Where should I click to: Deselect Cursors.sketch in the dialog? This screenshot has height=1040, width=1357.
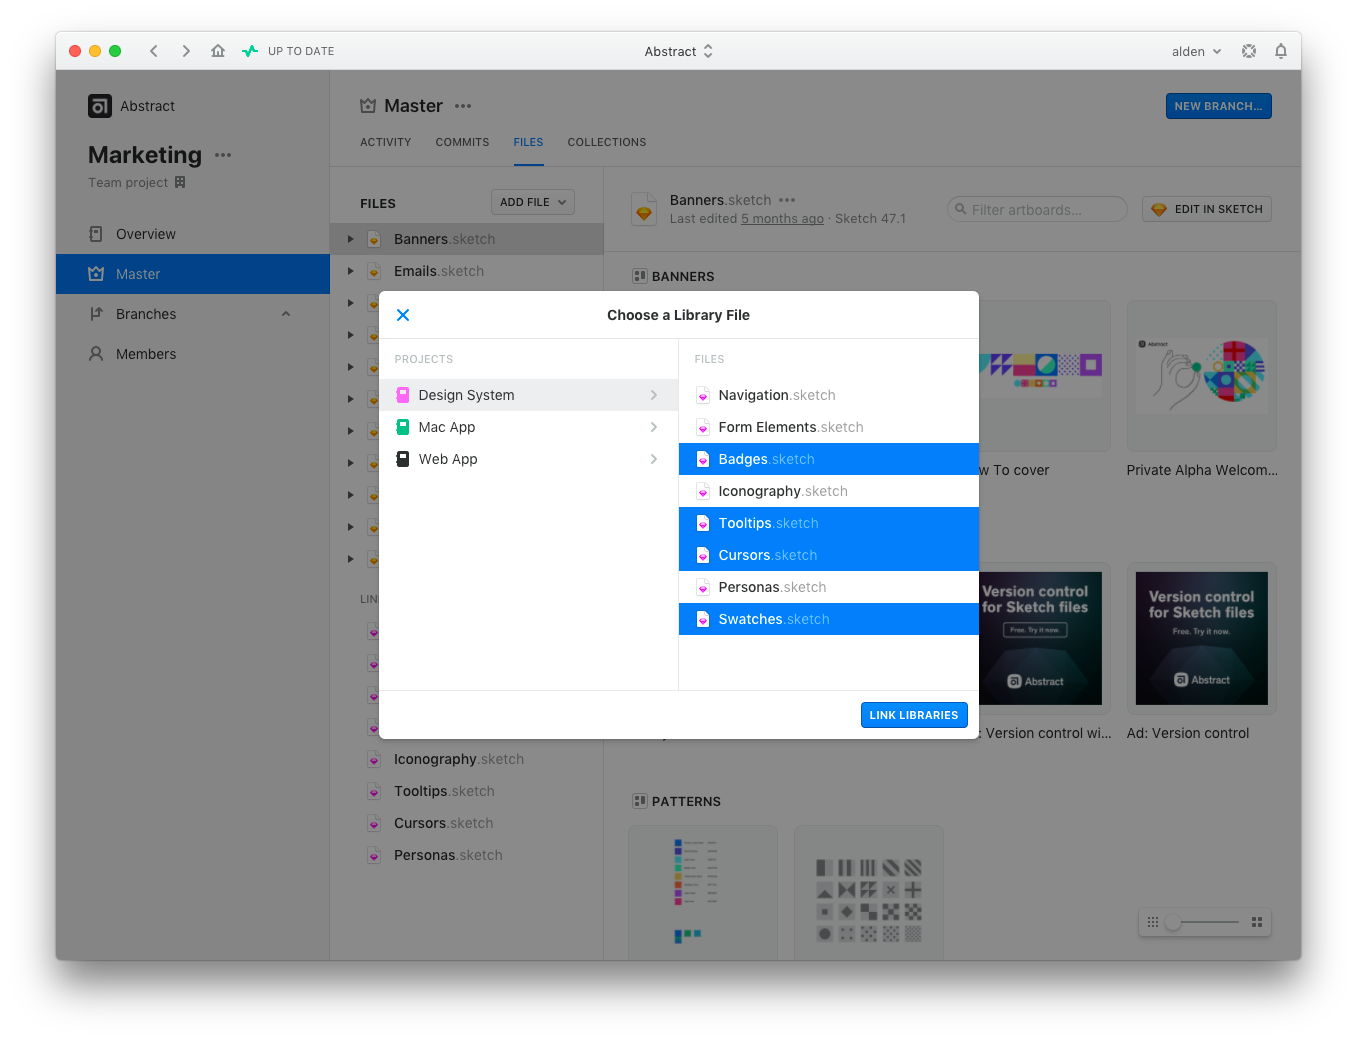pos(828,555)
